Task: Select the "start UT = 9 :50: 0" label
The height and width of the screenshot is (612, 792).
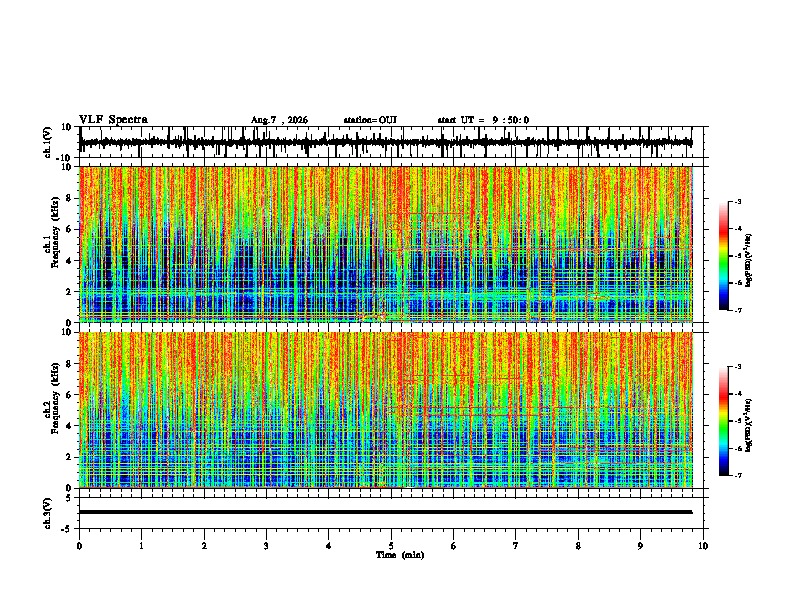Action: [483, 120]
